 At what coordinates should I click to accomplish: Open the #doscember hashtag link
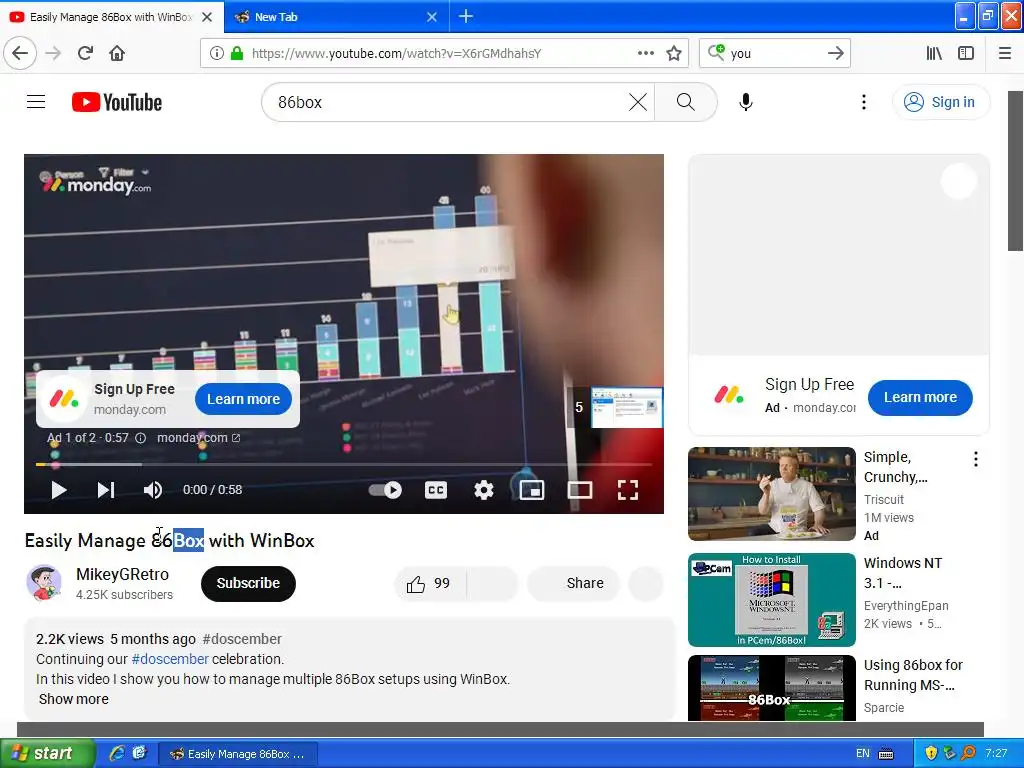click(170, 659)
